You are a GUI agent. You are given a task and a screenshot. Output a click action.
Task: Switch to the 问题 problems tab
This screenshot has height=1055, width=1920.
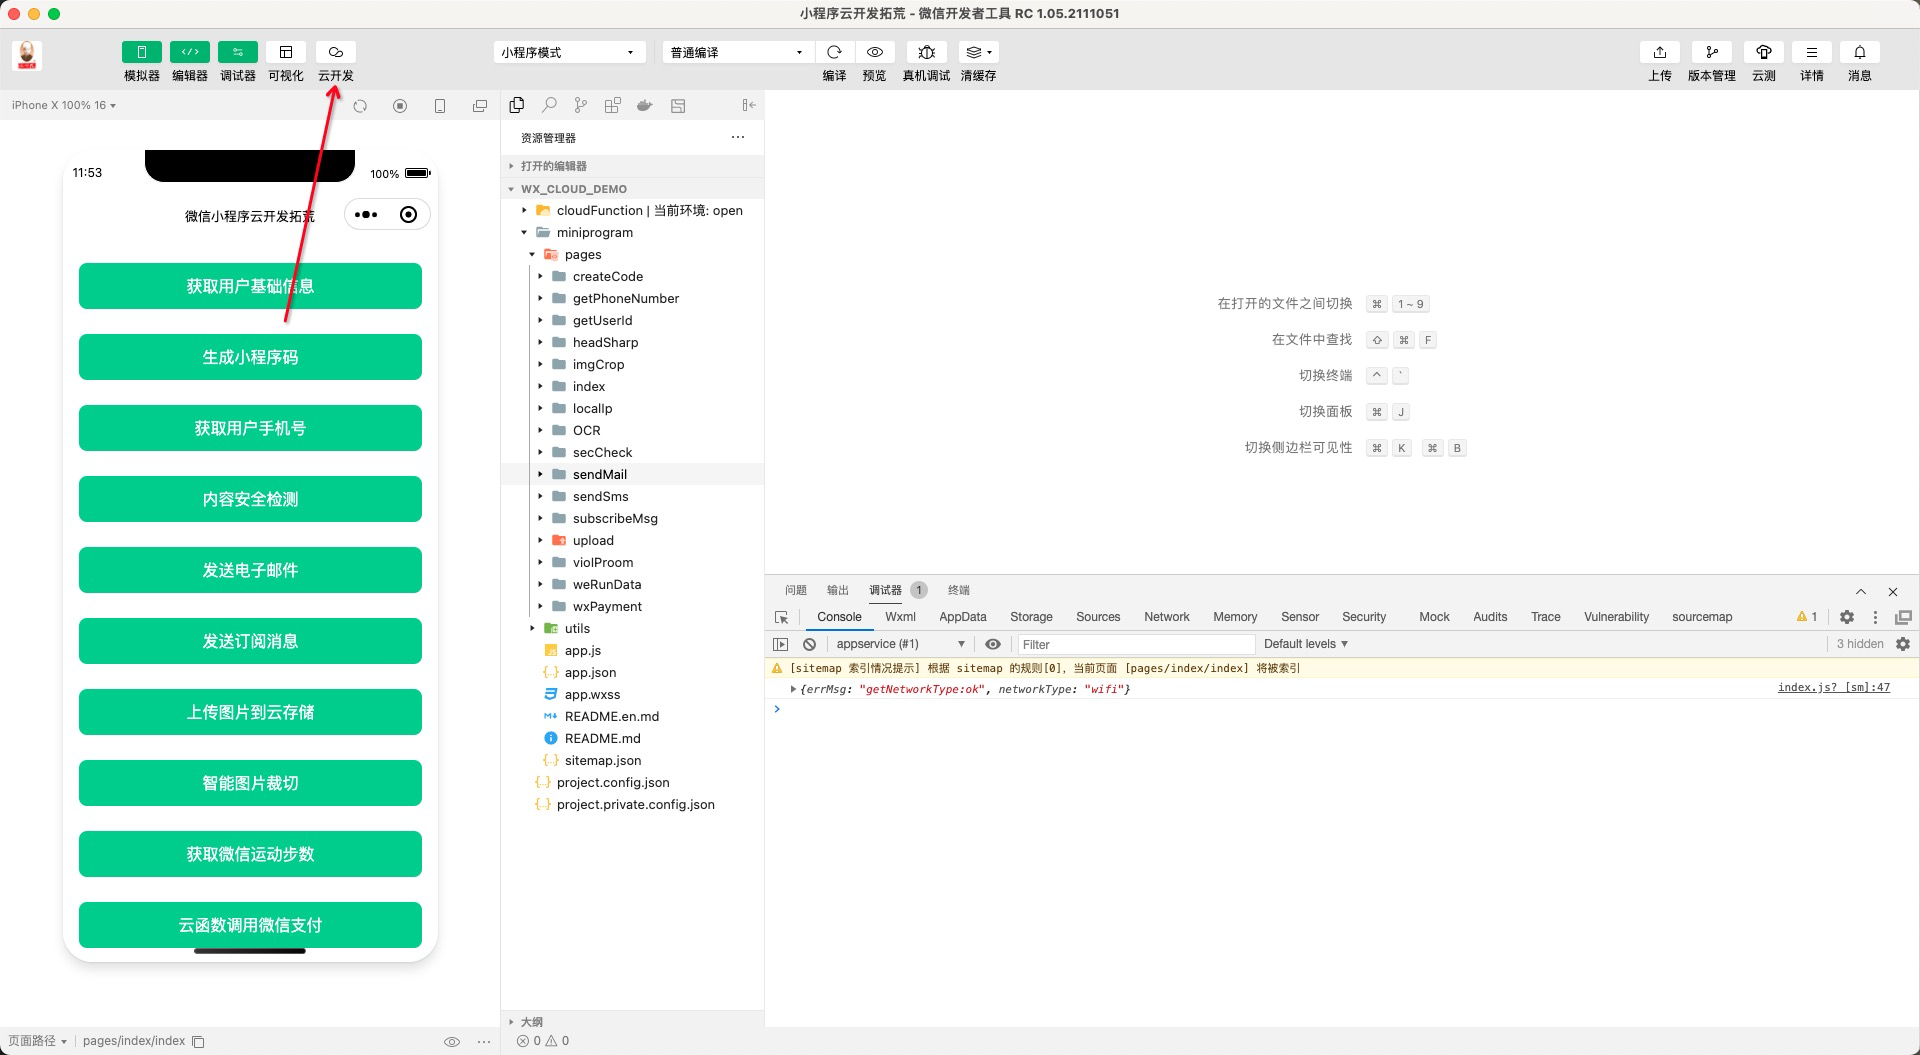coord(796,590)
